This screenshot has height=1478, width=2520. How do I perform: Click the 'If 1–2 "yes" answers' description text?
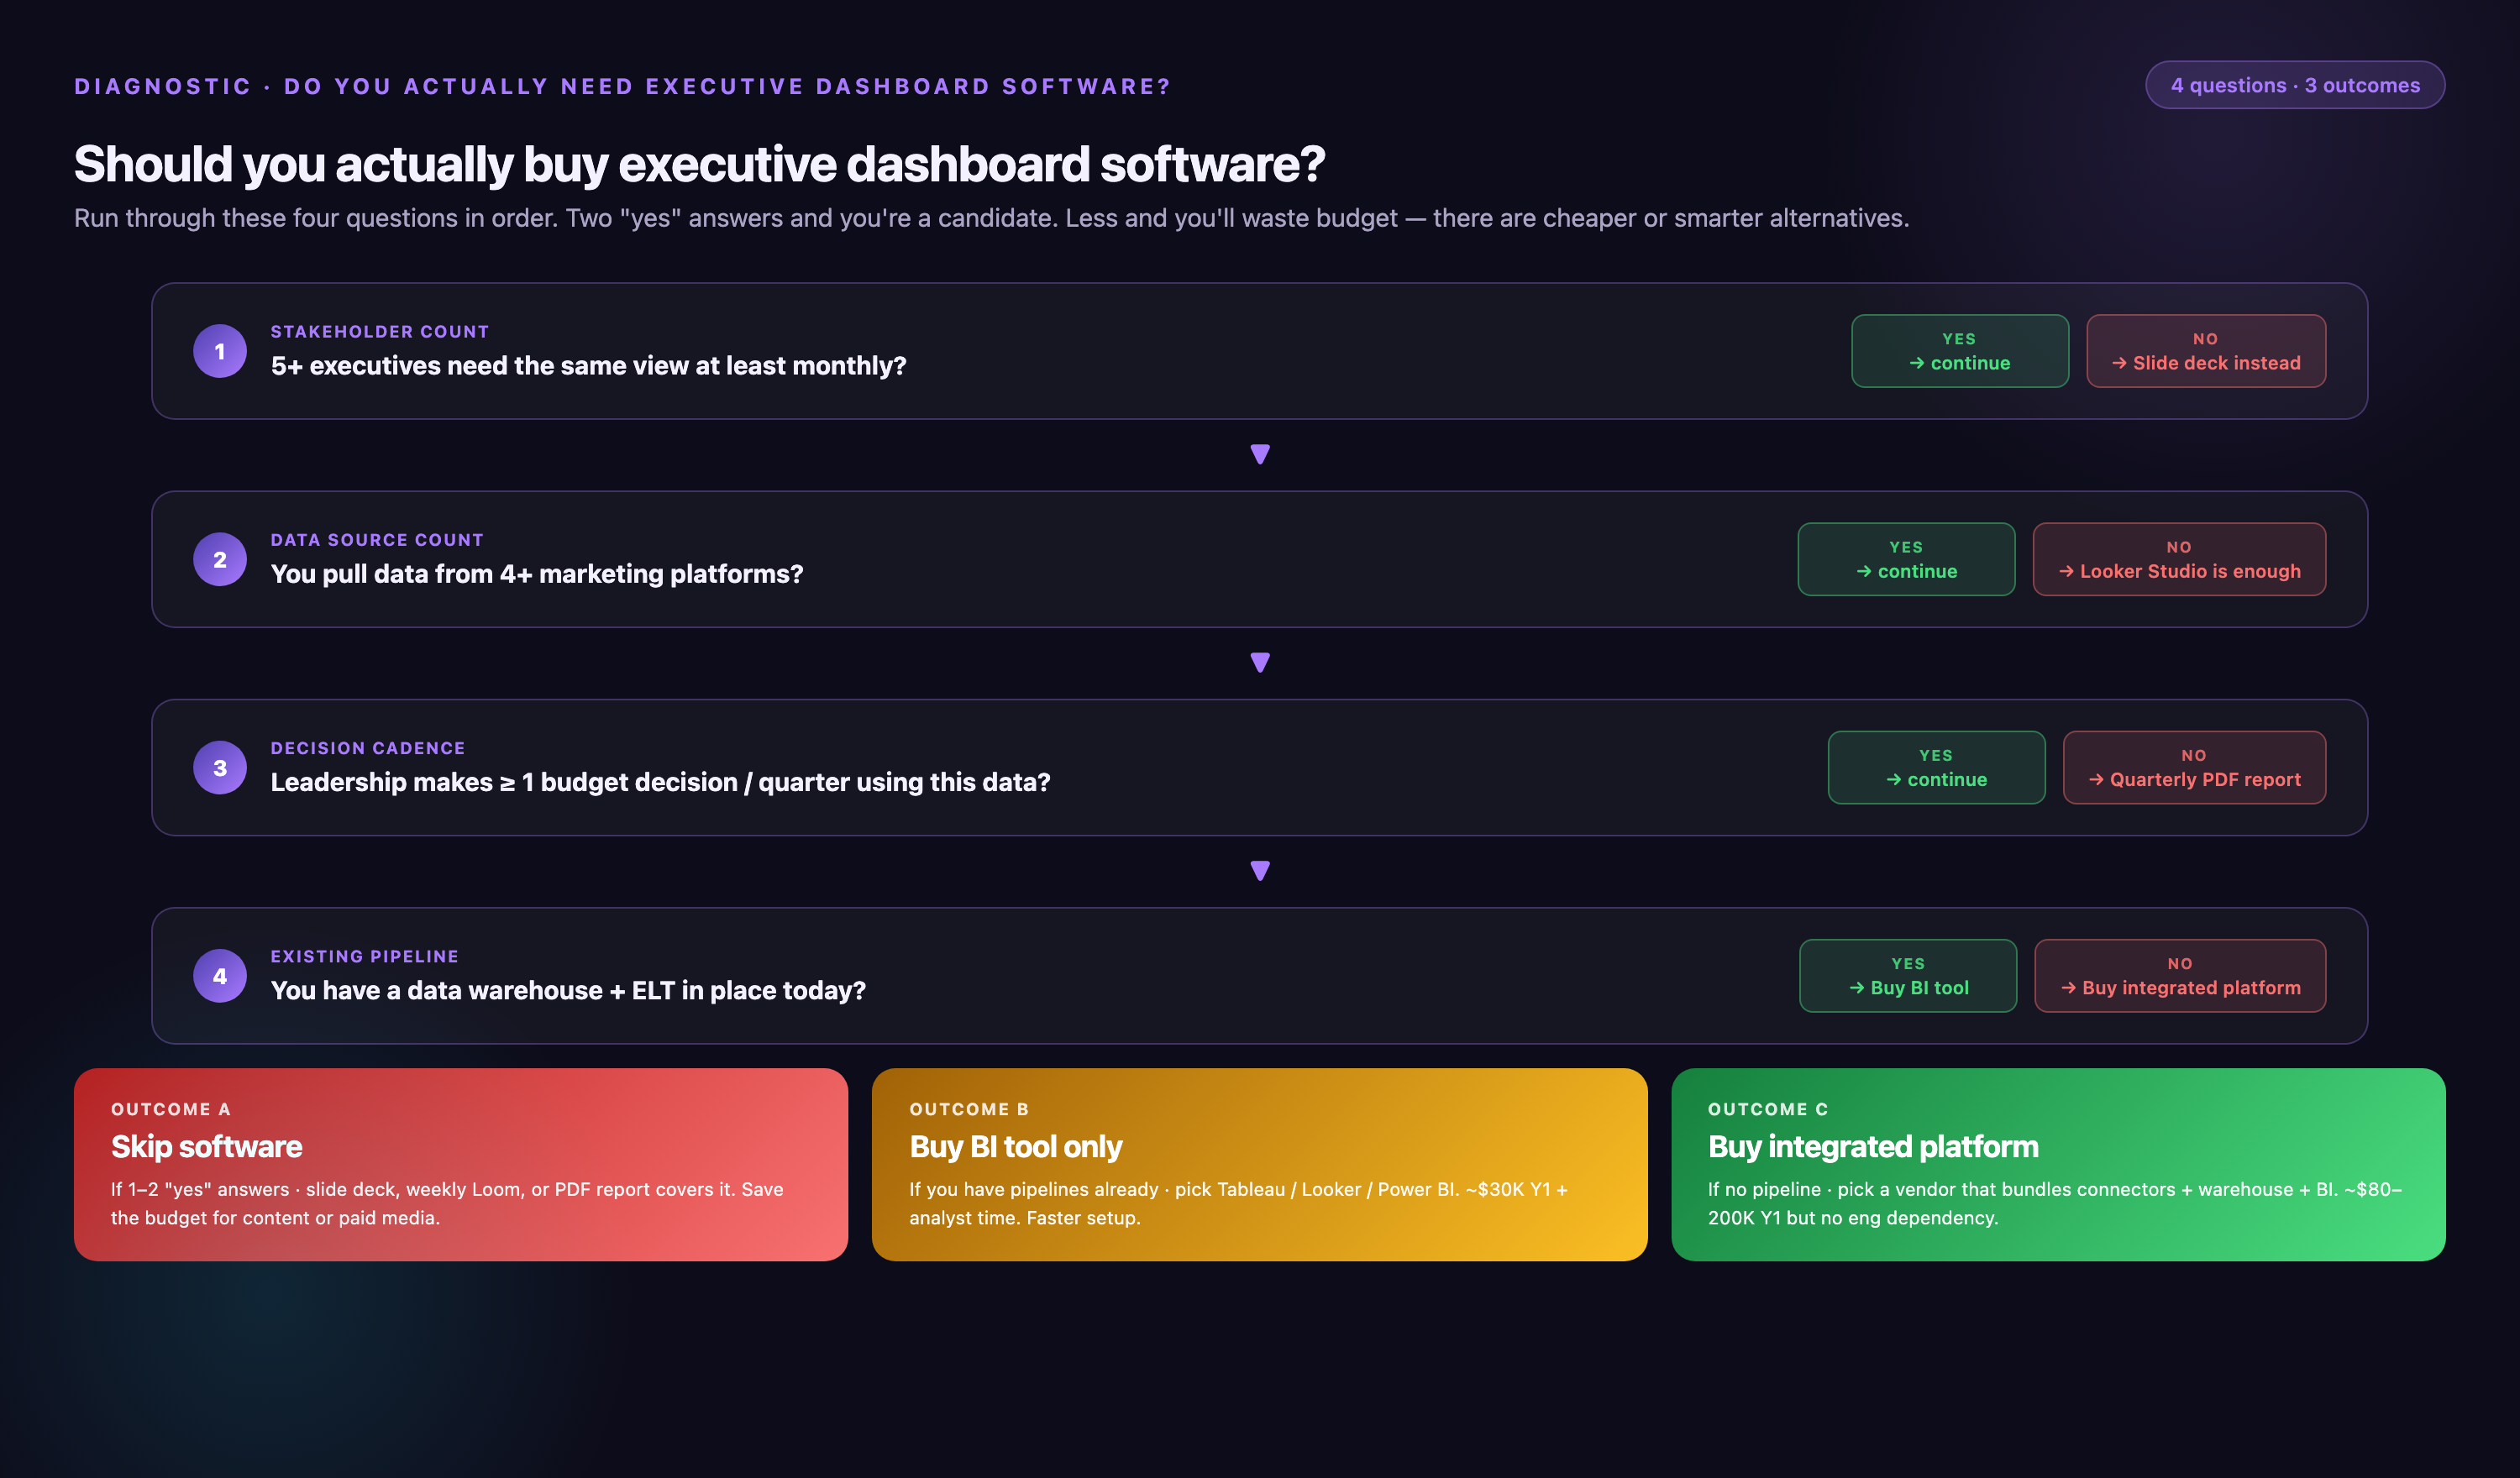(447, 1203)
